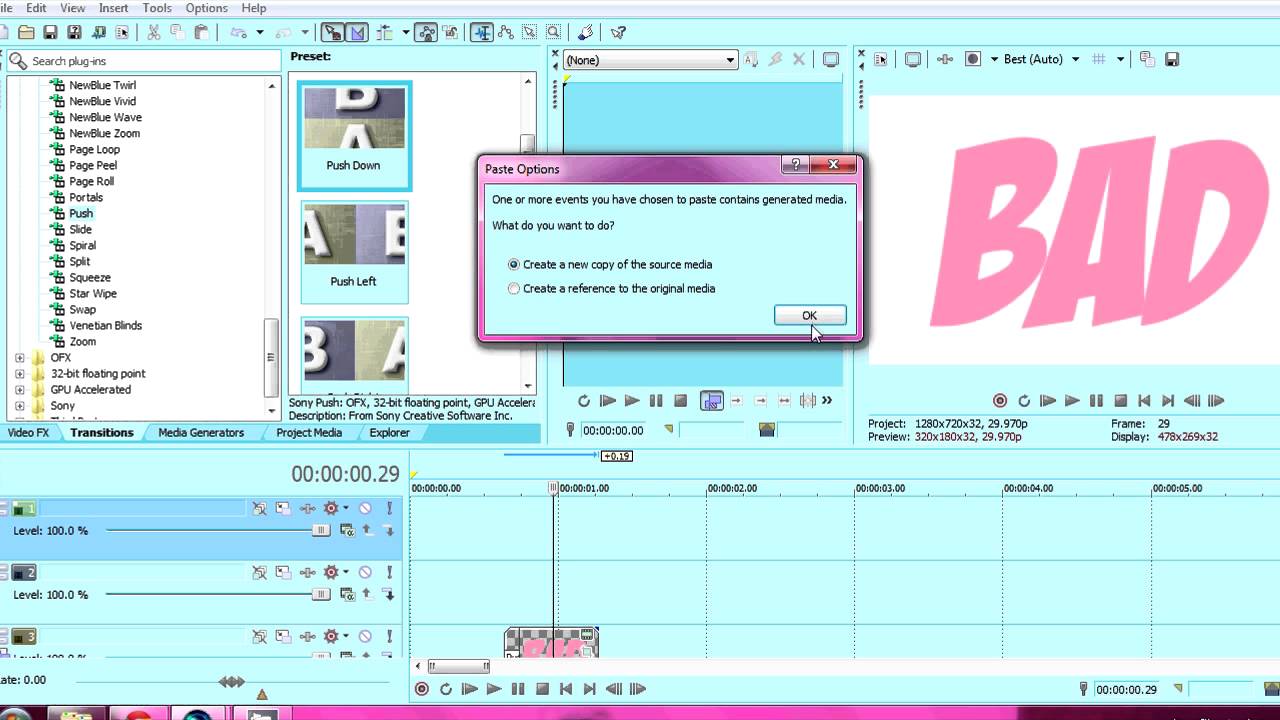Open track 1 Track Motion
The height and width of the screenshot is (720, 1280).
(x=283, y=508)
